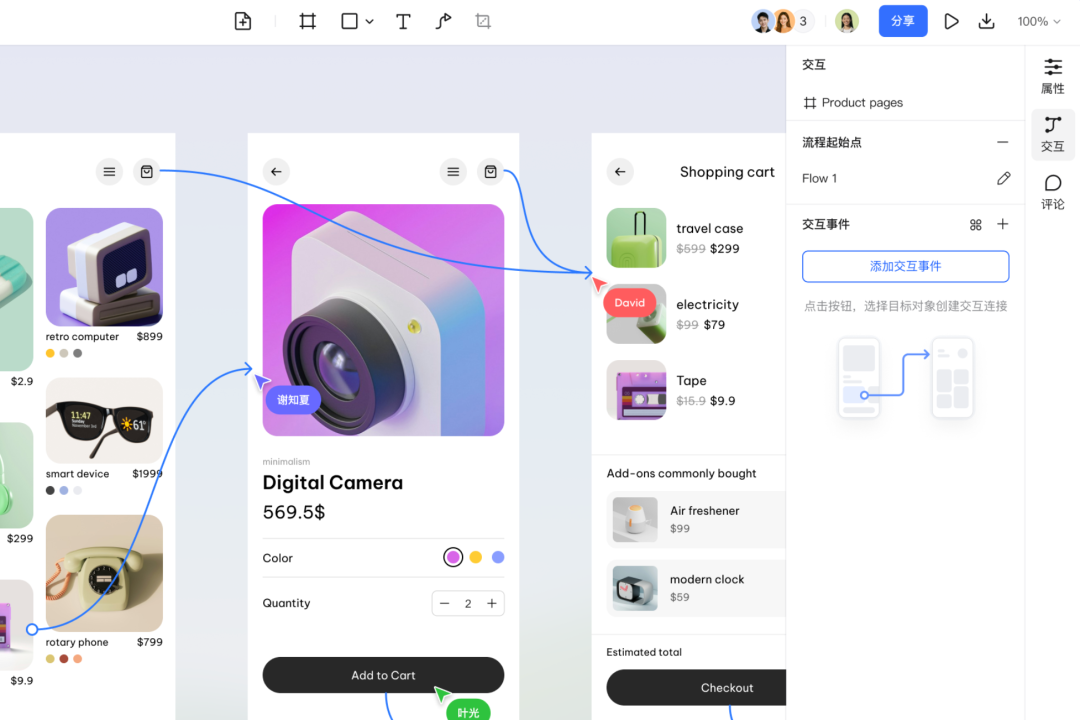This screenshot has width=1080, height=720.
Task: Start prototype preview with play icon
Action: [x=951, y=21]
